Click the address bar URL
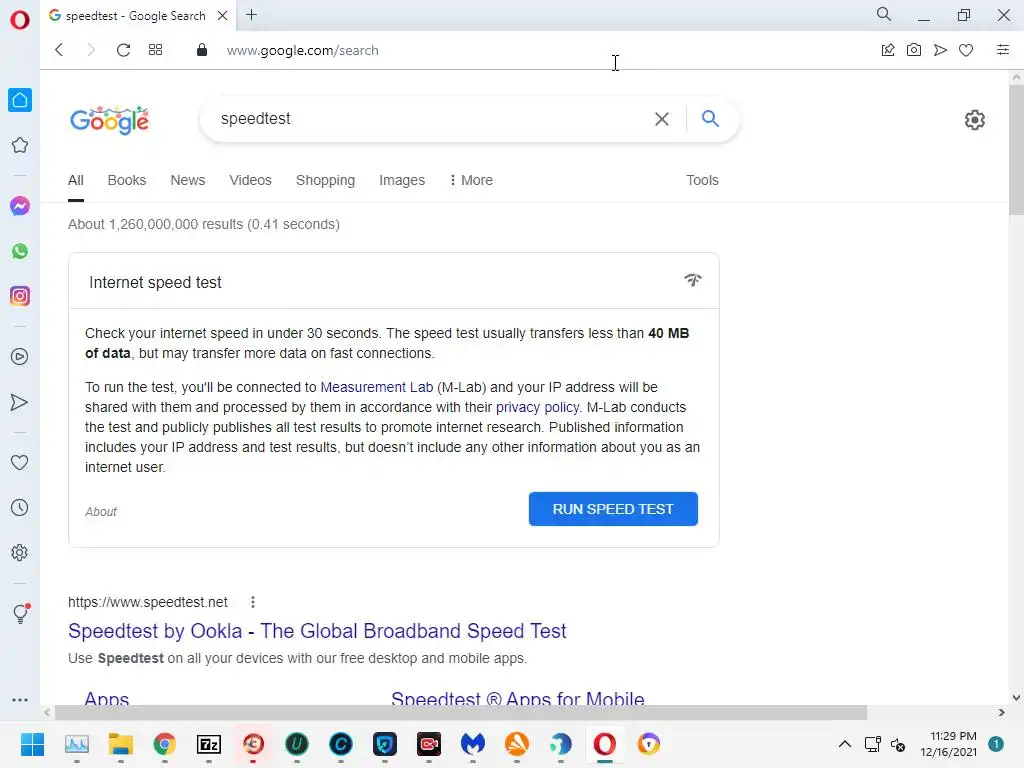This screenshot has height=768, width=1024. point(302,50)
